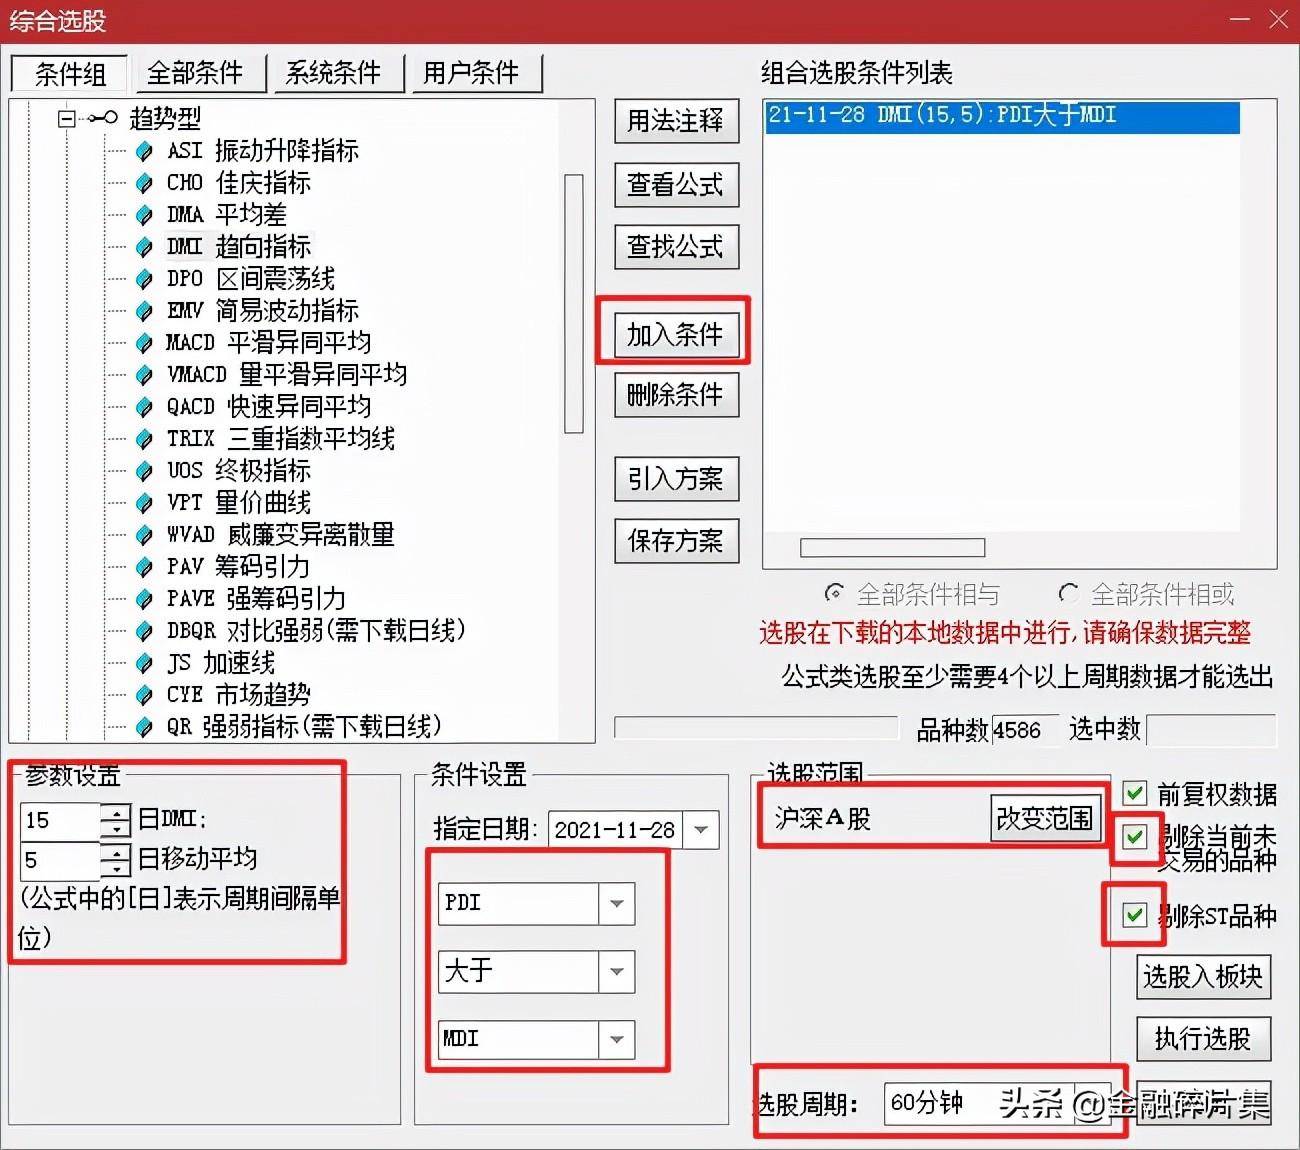The image size is (1300, 1150).
Task: Click the 引入方案 button
Action: pyautogui.click(x=676, y=478)
